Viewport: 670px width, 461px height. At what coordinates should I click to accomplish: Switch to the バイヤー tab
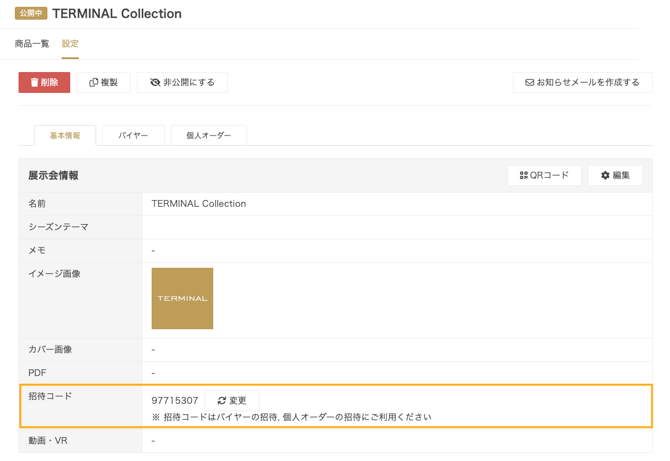click(x=133, y=135)
